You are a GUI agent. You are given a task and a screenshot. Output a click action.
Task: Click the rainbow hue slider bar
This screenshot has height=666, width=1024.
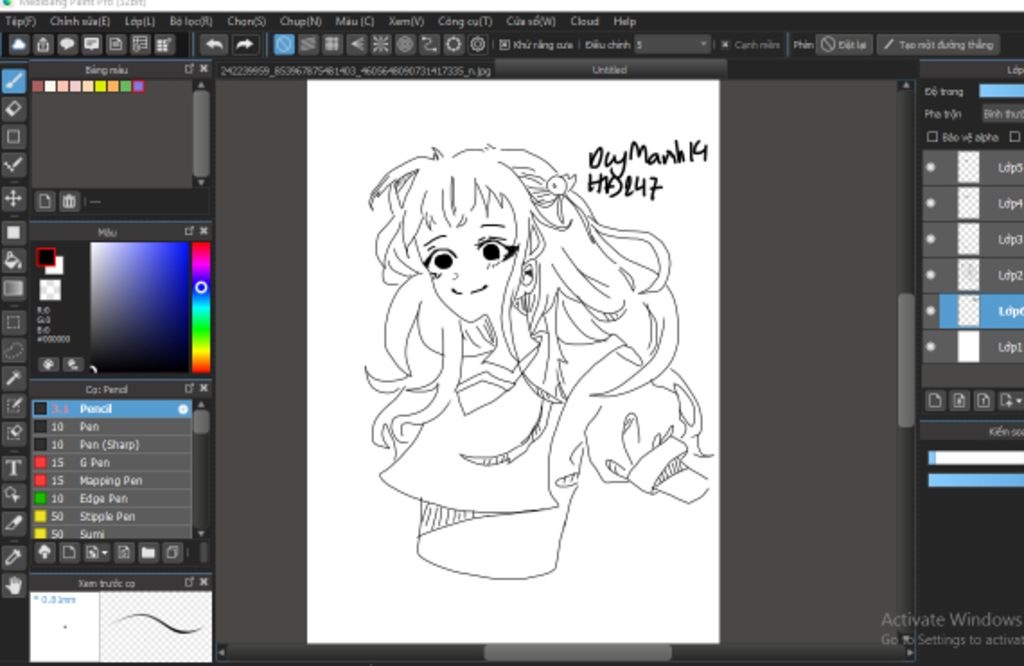pos(200,307)
